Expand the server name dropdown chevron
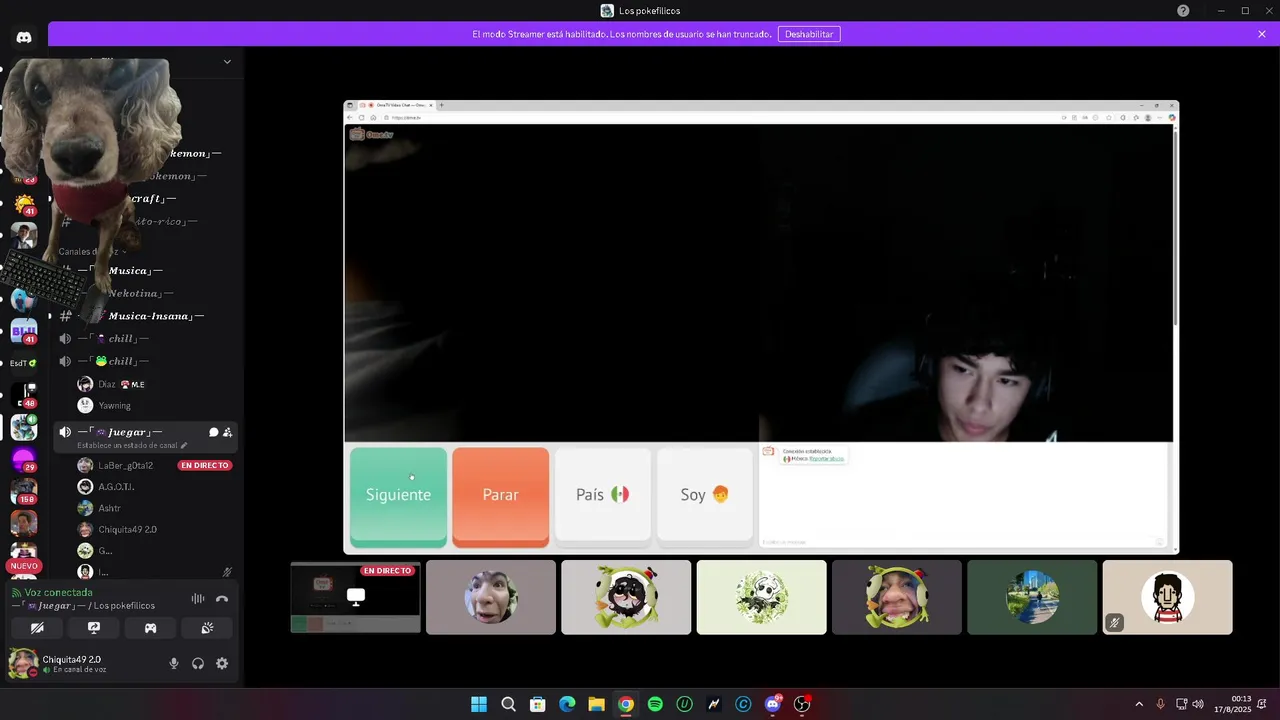Image resolution: width=1280 pixels, height=720 pixels. (x=227, y=61)
